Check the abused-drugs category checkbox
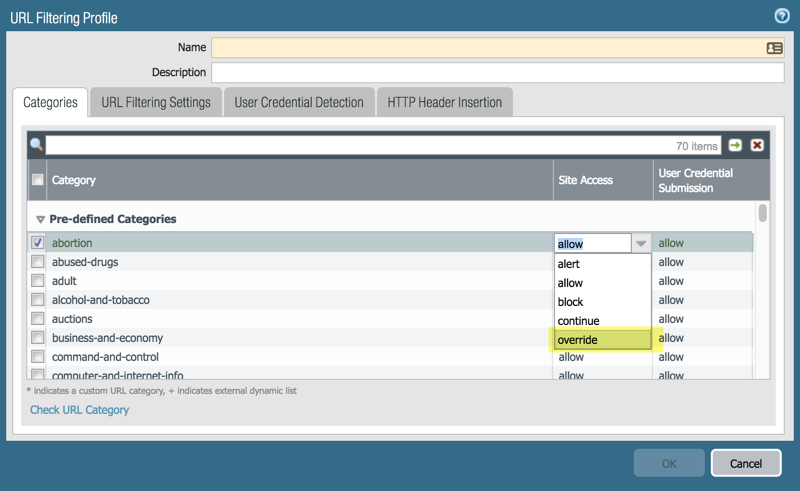This screenshot has height=491, width=800. (38, 262)
